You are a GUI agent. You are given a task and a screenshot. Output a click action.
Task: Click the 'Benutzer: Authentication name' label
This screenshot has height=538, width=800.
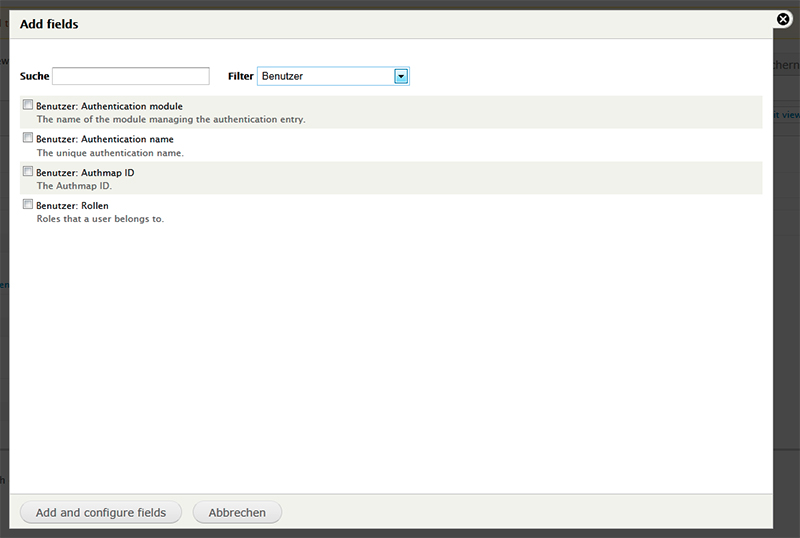pyautogui.click(x=105, y=139)
